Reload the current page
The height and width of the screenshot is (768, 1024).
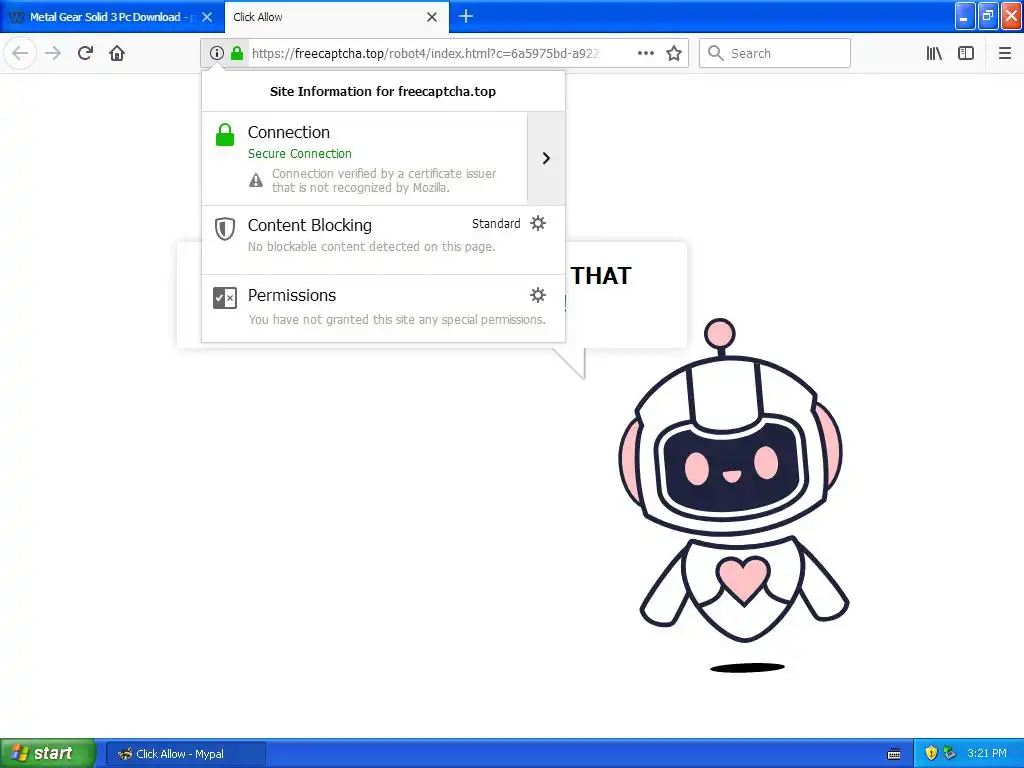click(x=85, y=53)
